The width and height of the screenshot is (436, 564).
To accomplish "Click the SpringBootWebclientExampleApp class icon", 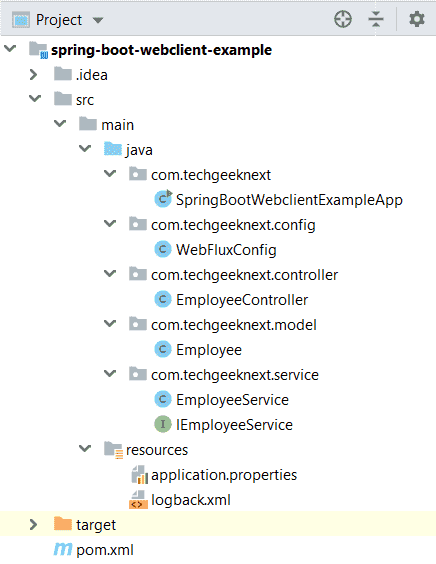I will tap(163, 199).
